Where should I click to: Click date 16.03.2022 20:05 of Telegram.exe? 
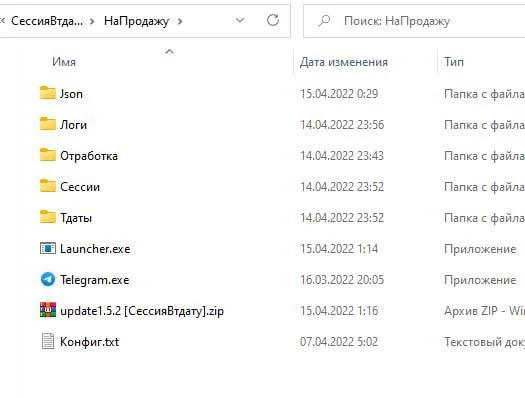tap(342, 280)
